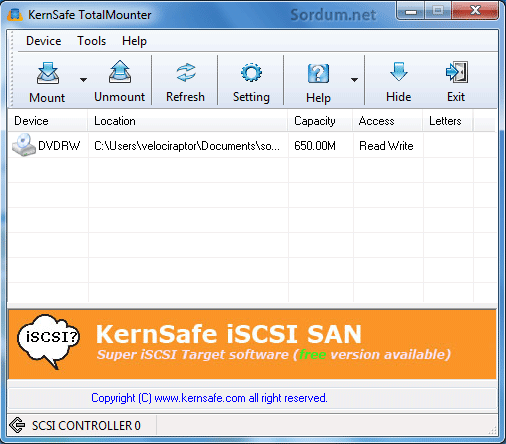Screen dimensions: 506x444
Task: Select the DVDRW device name
Action: [x=59, y=146]
